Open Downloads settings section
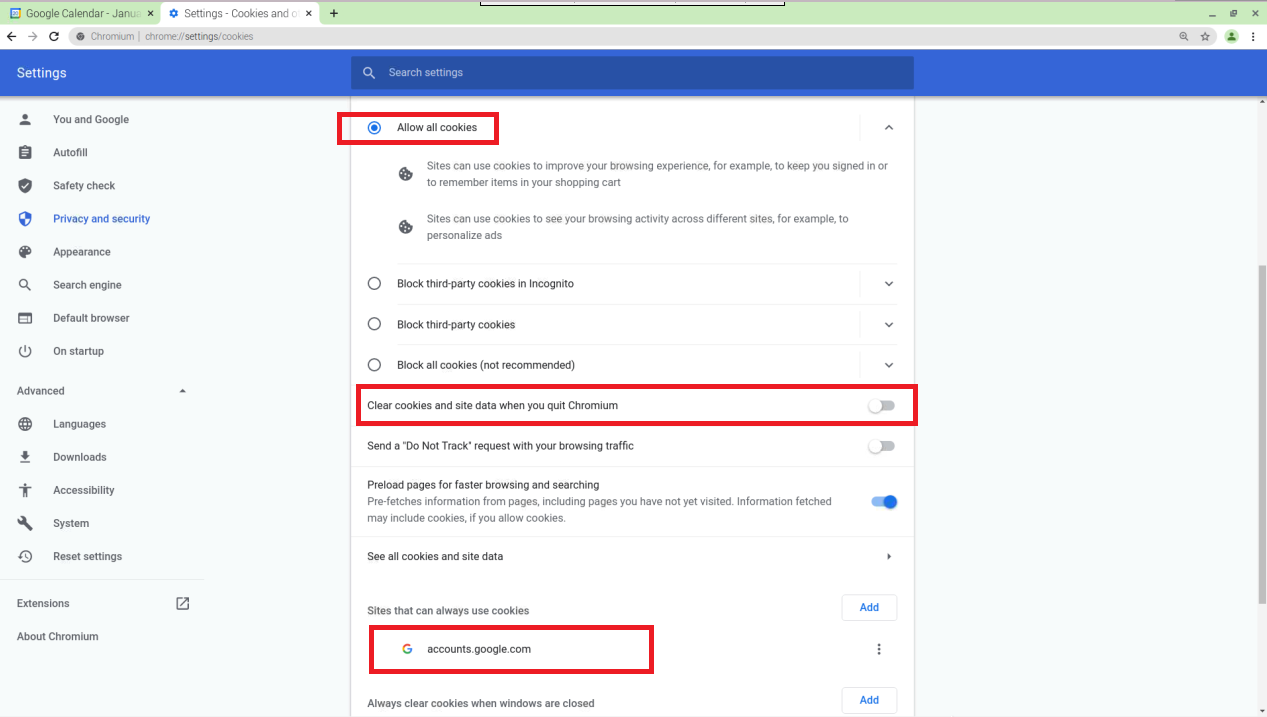The image size is (1267, 717). click(80, 457)
